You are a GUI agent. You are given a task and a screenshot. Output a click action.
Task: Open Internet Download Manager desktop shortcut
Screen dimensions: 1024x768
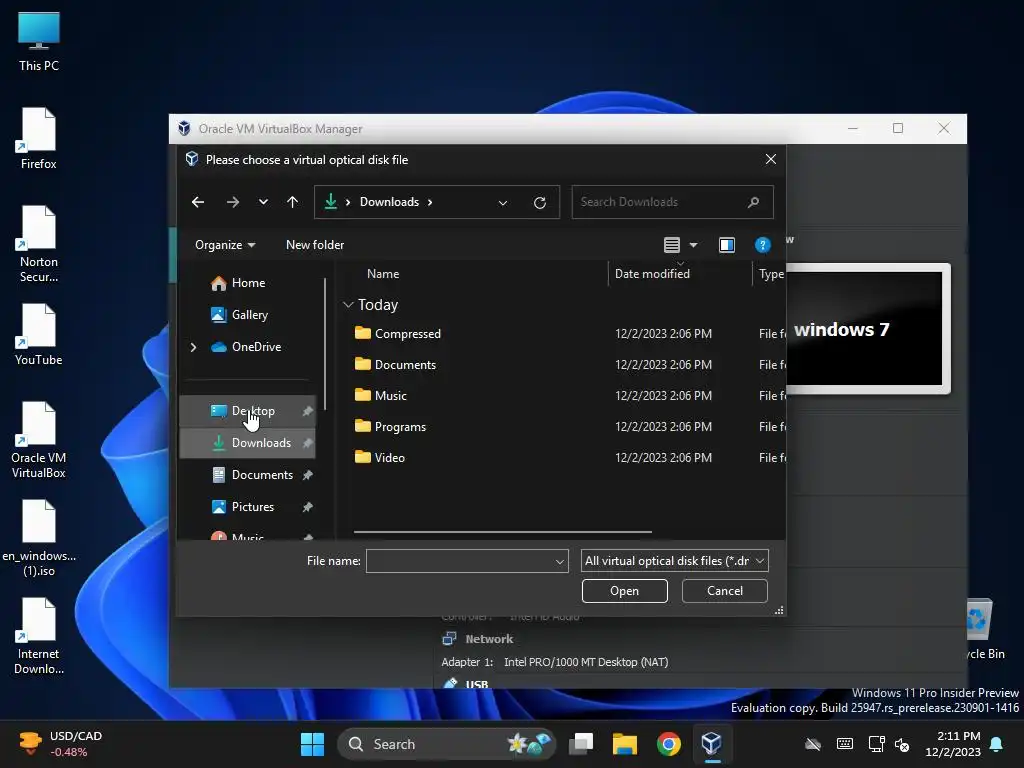point(39,636)
